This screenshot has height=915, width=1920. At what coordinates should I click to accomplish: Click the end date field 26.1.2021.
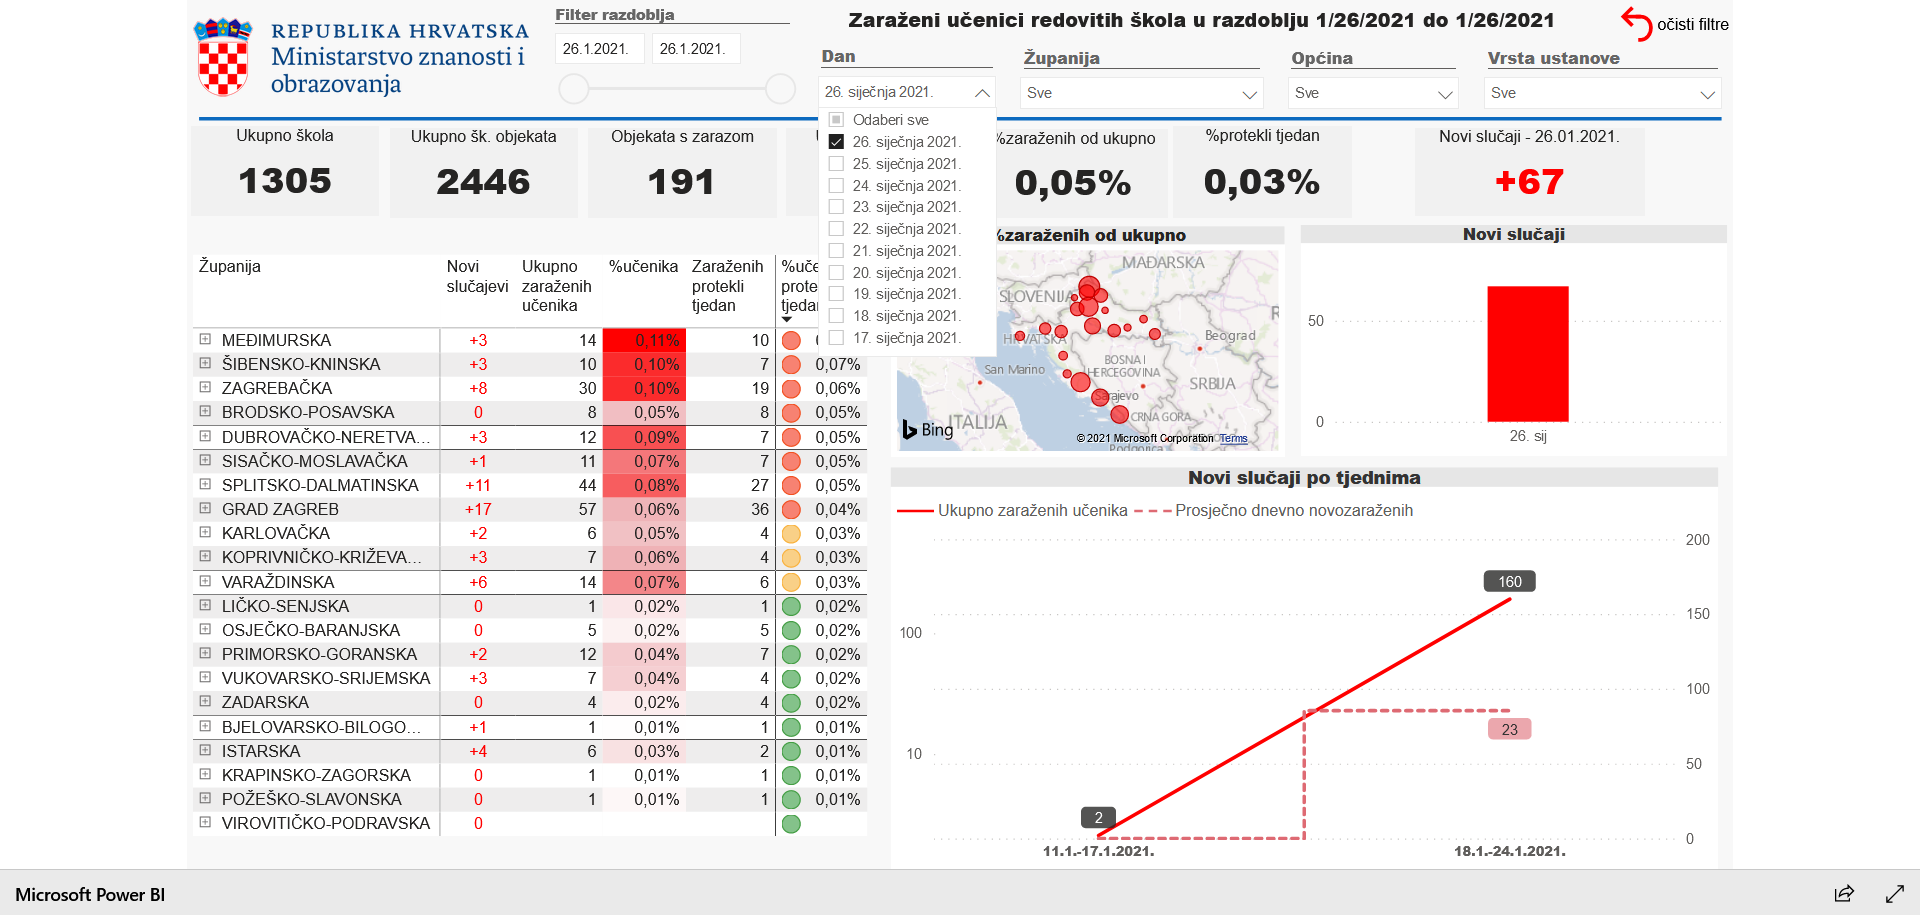(x=696, y=48)
